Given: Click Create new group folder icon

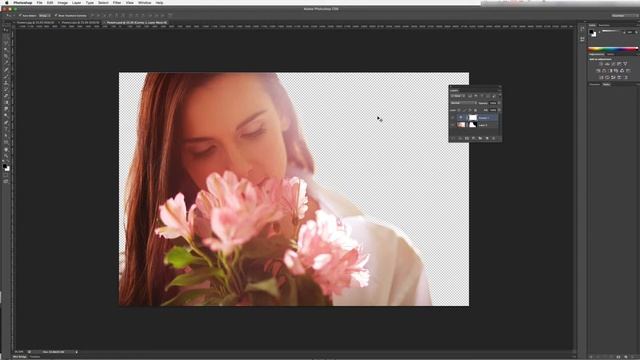Looking at the screenshot, I should pyautogui.click(x=480, y=138).
